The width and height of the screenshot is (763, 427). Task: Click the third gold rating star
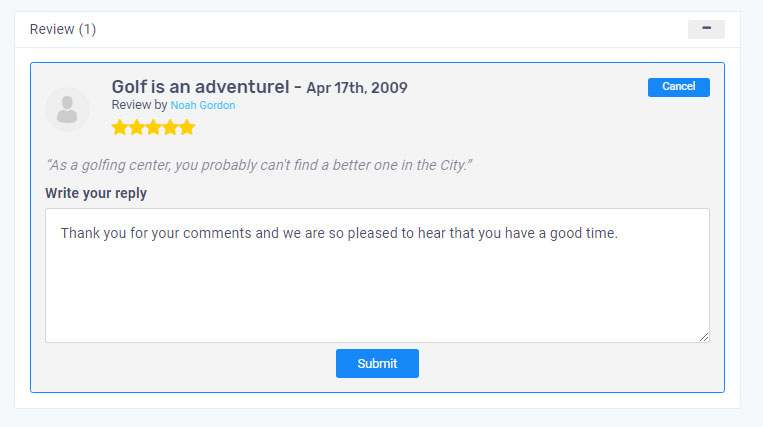[x=153, y=127]
